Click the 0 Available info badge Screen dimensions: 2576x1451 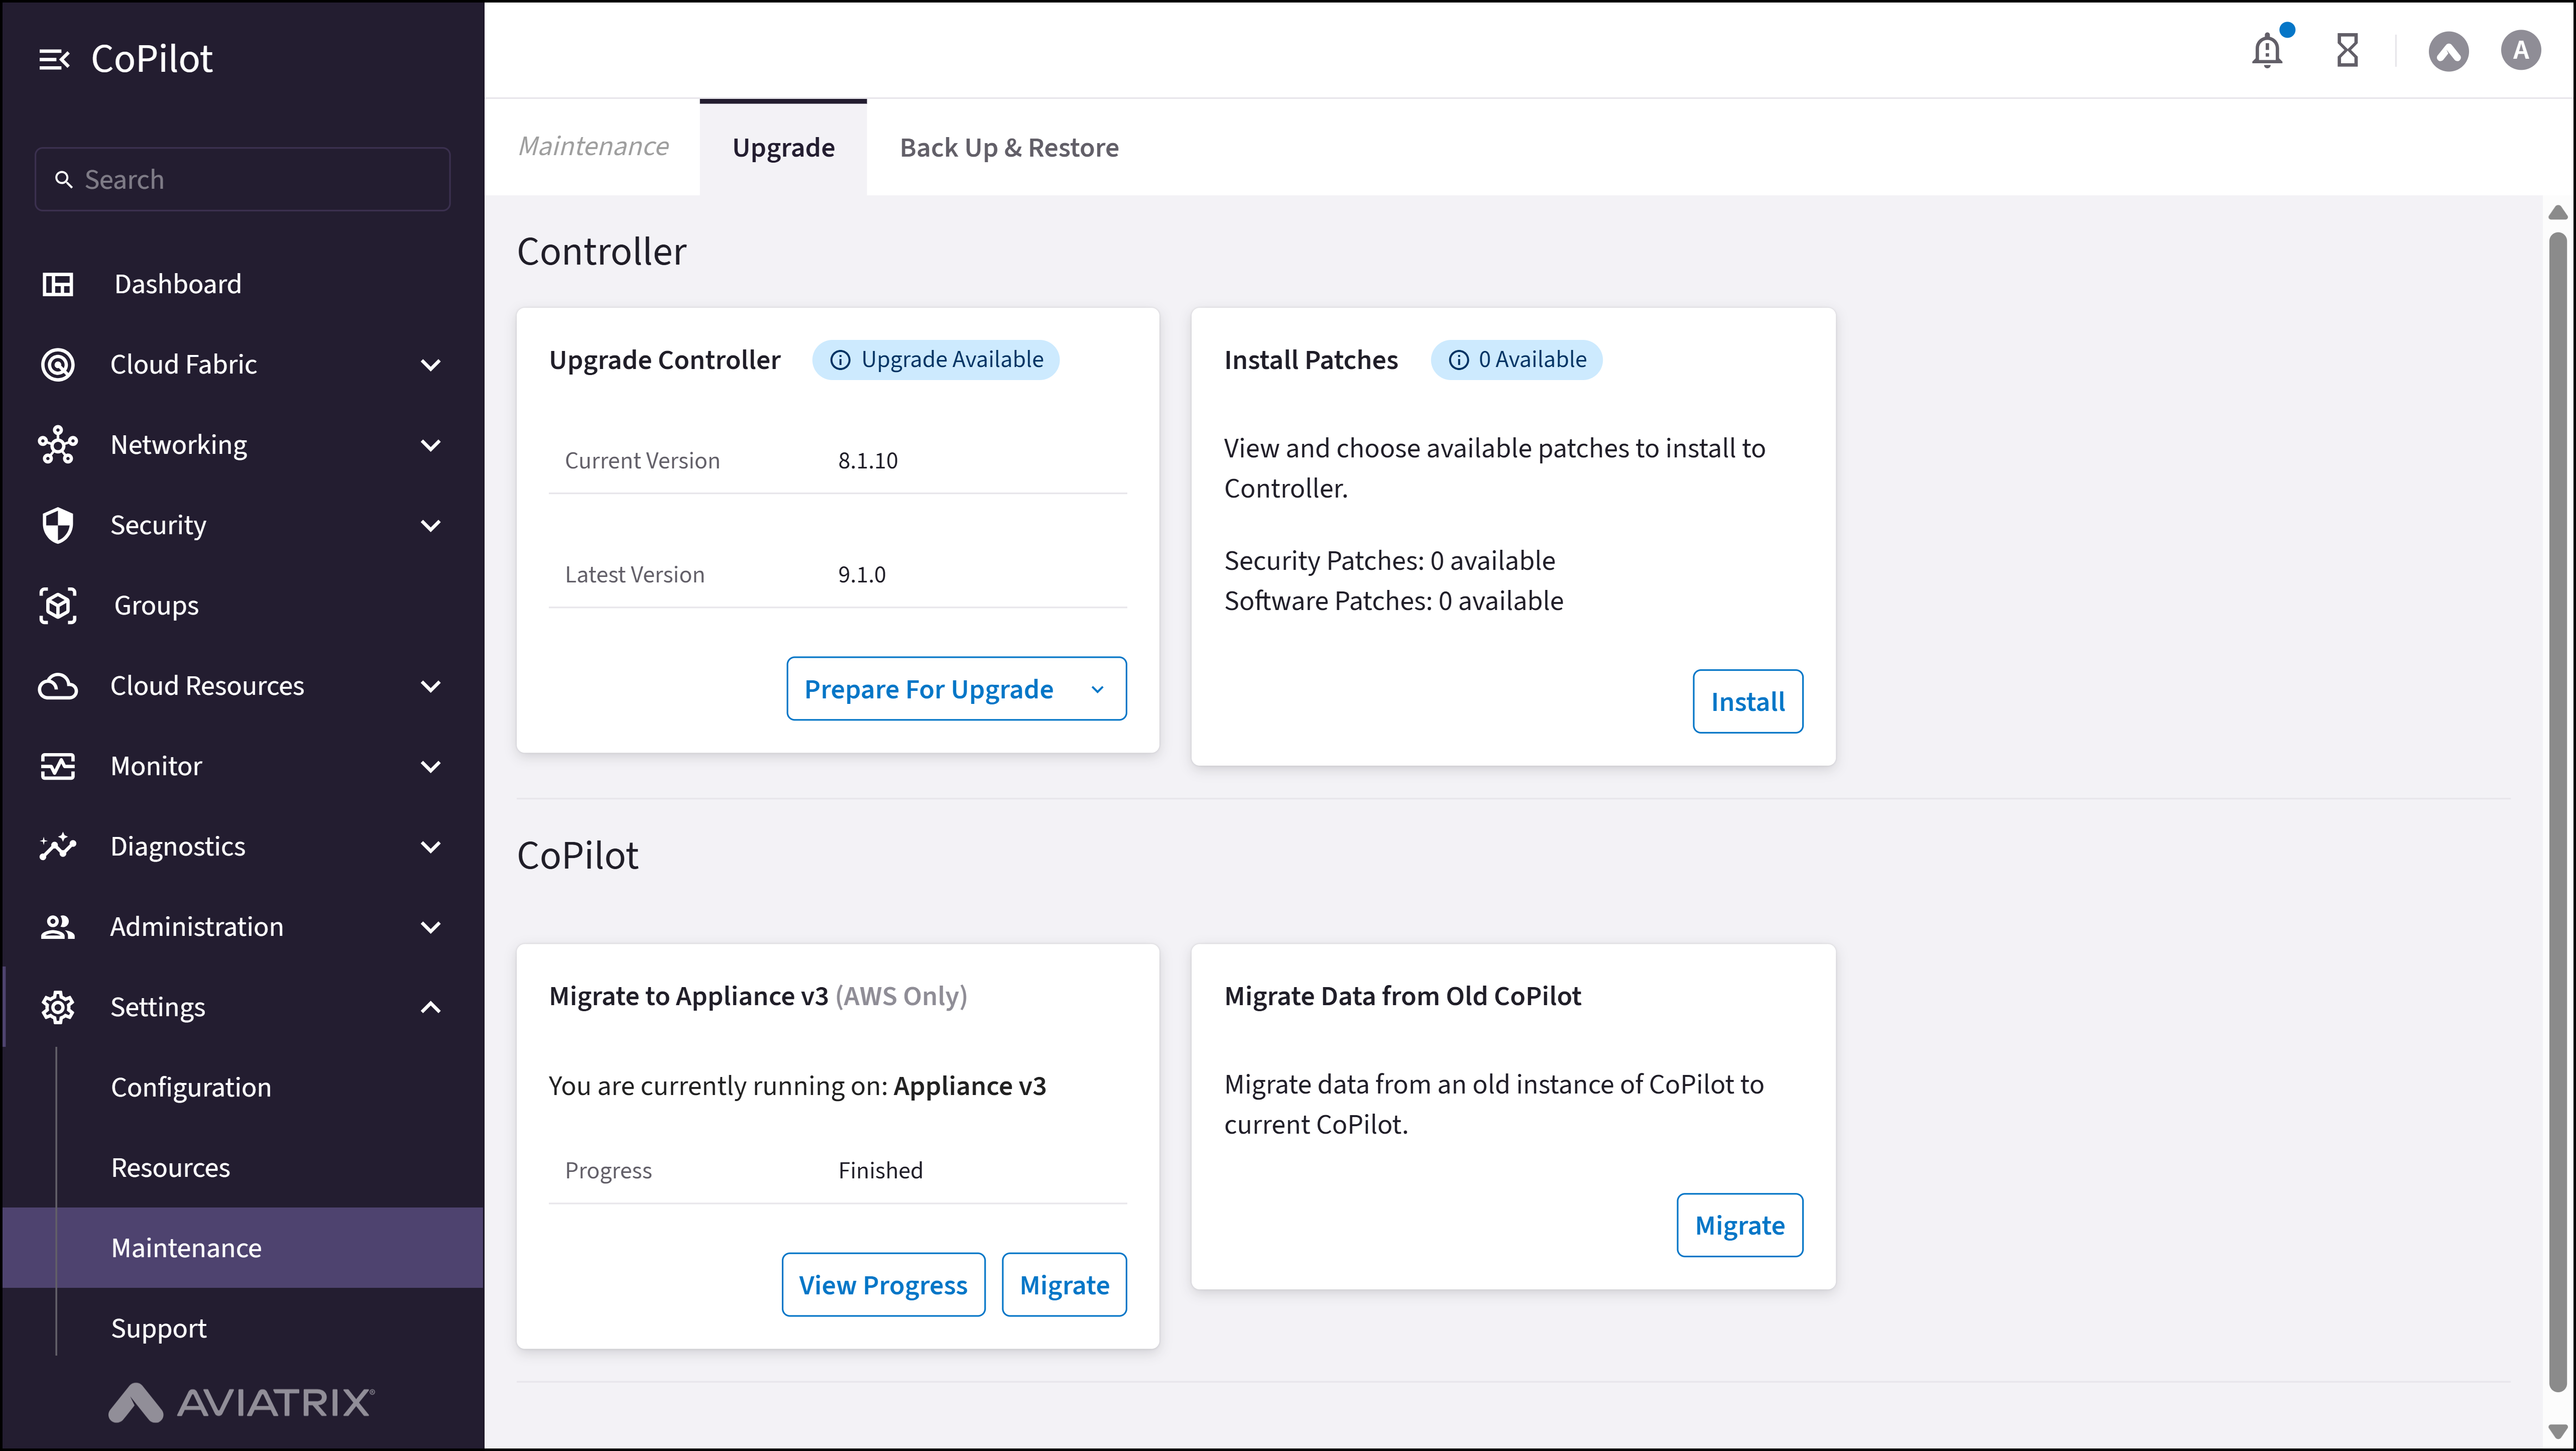pyautogui.click(x=1516, y=360)
